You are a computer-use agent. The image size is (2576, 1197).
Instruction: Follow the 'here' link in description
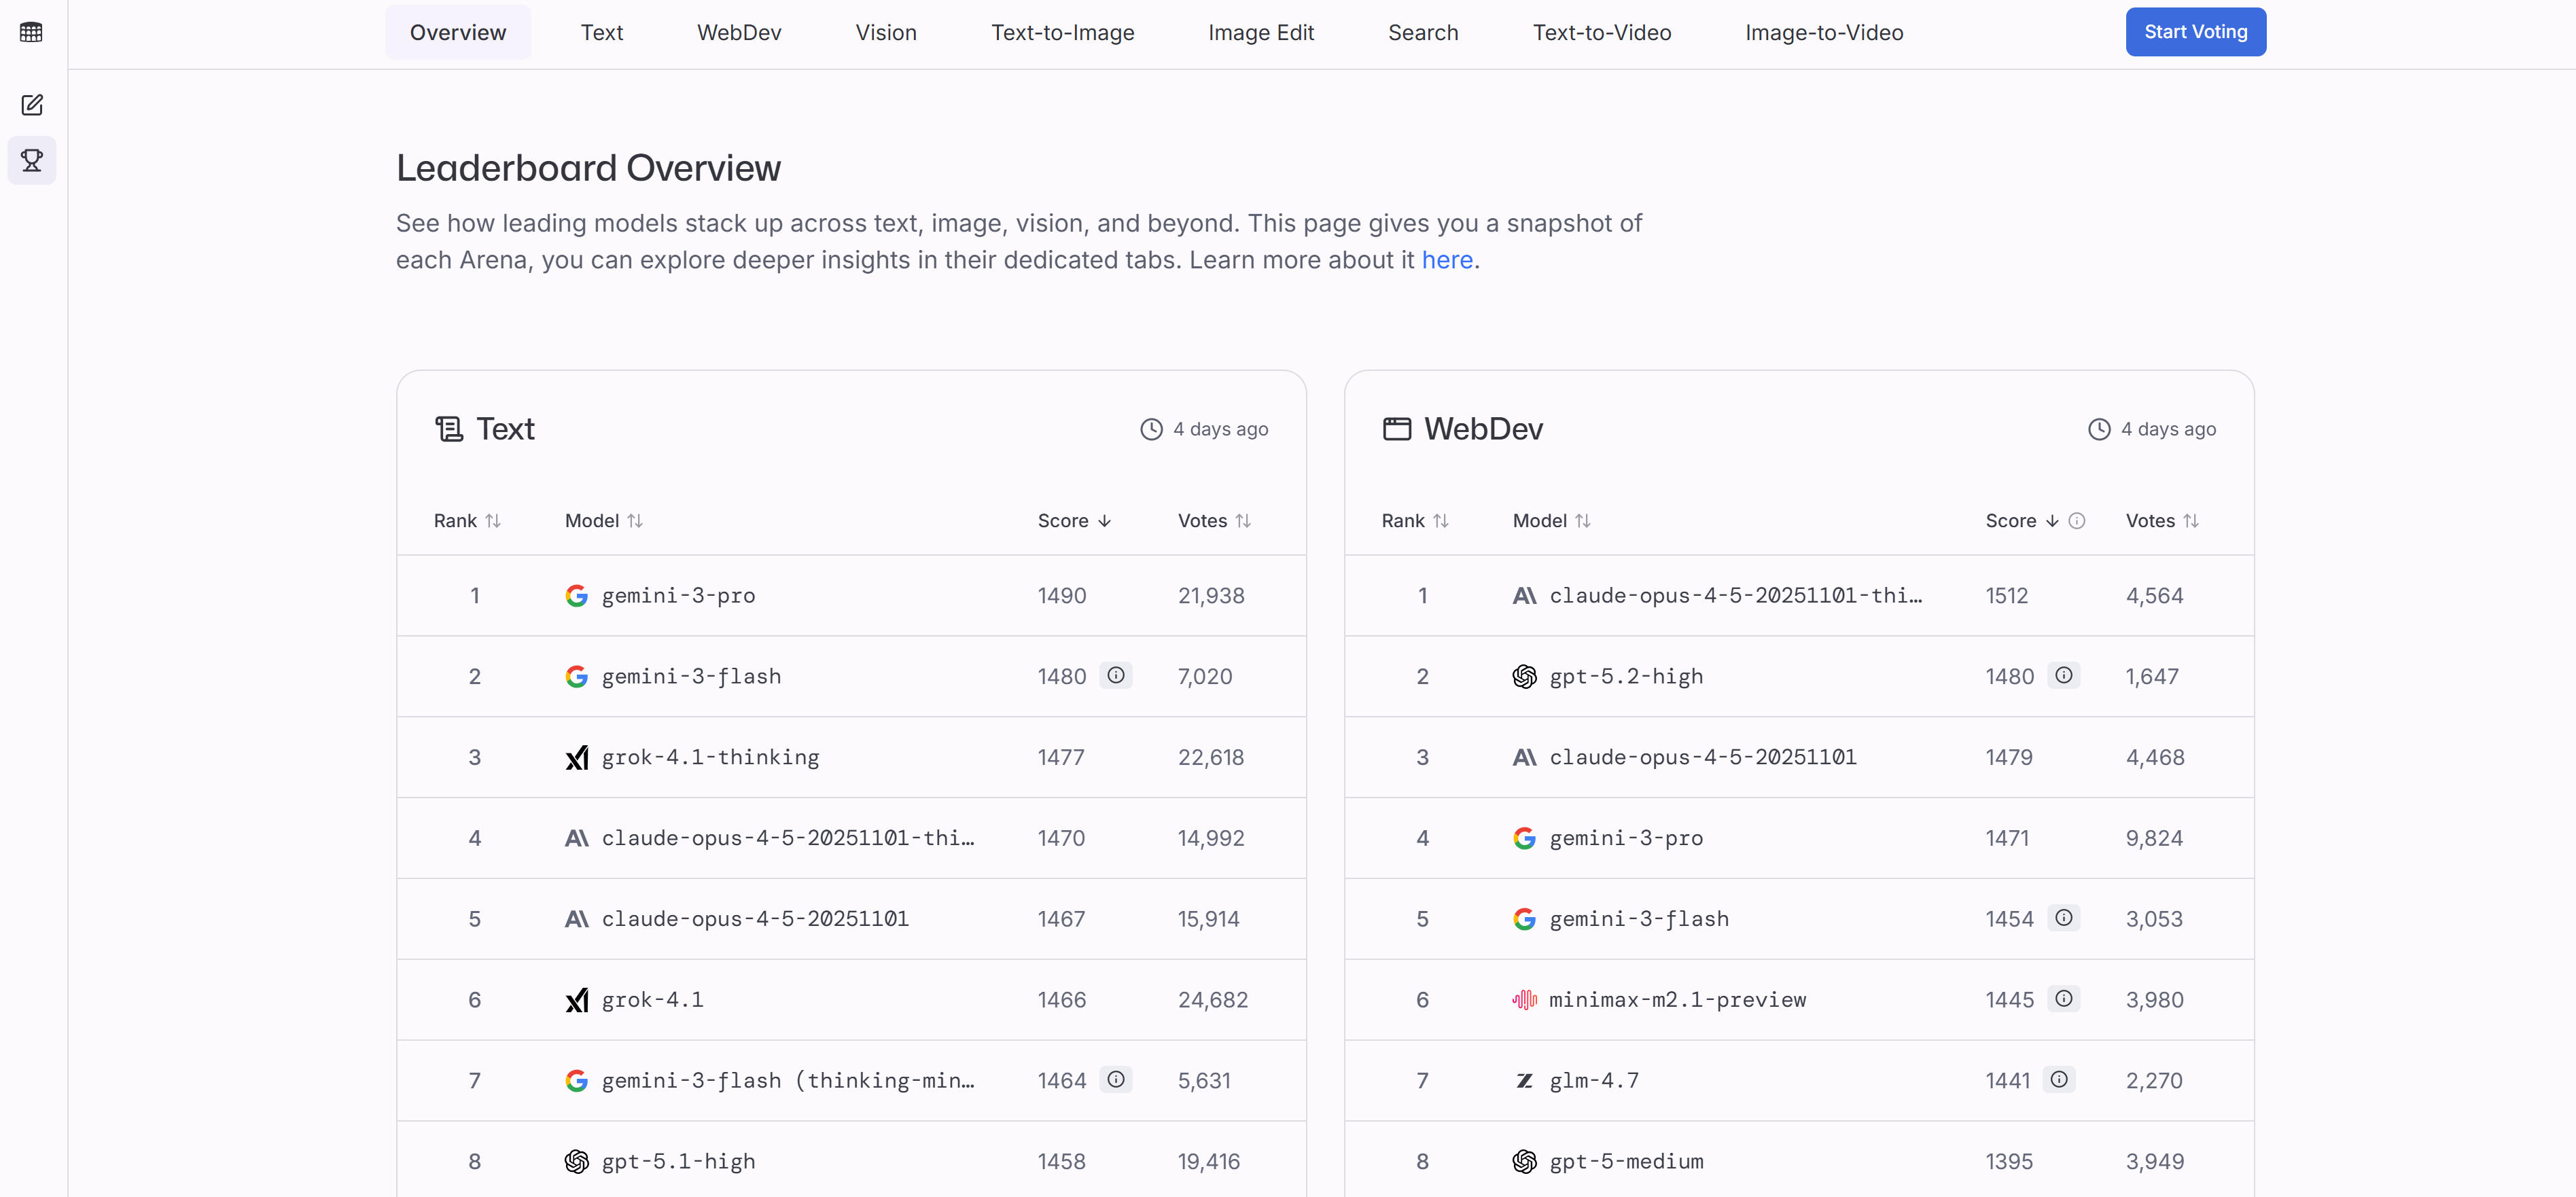tap(1447, 260)
